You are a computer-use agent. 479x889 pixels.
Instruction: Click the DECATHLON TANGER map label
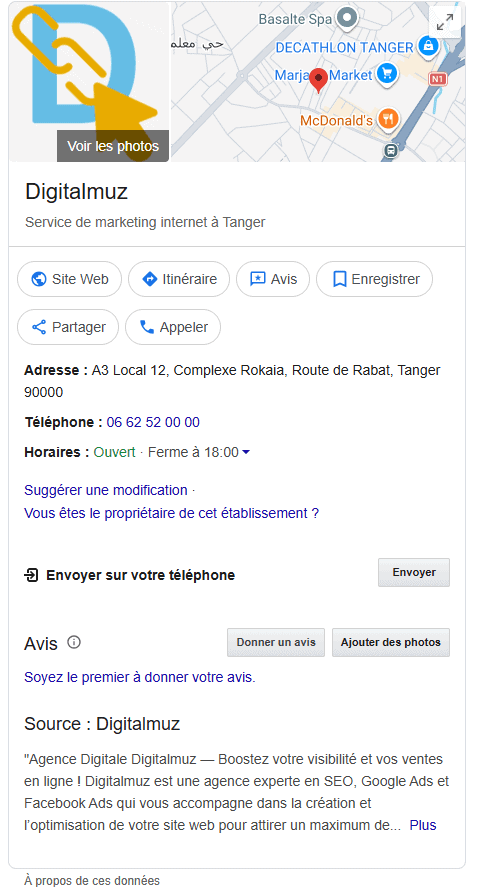coord(344,47)
